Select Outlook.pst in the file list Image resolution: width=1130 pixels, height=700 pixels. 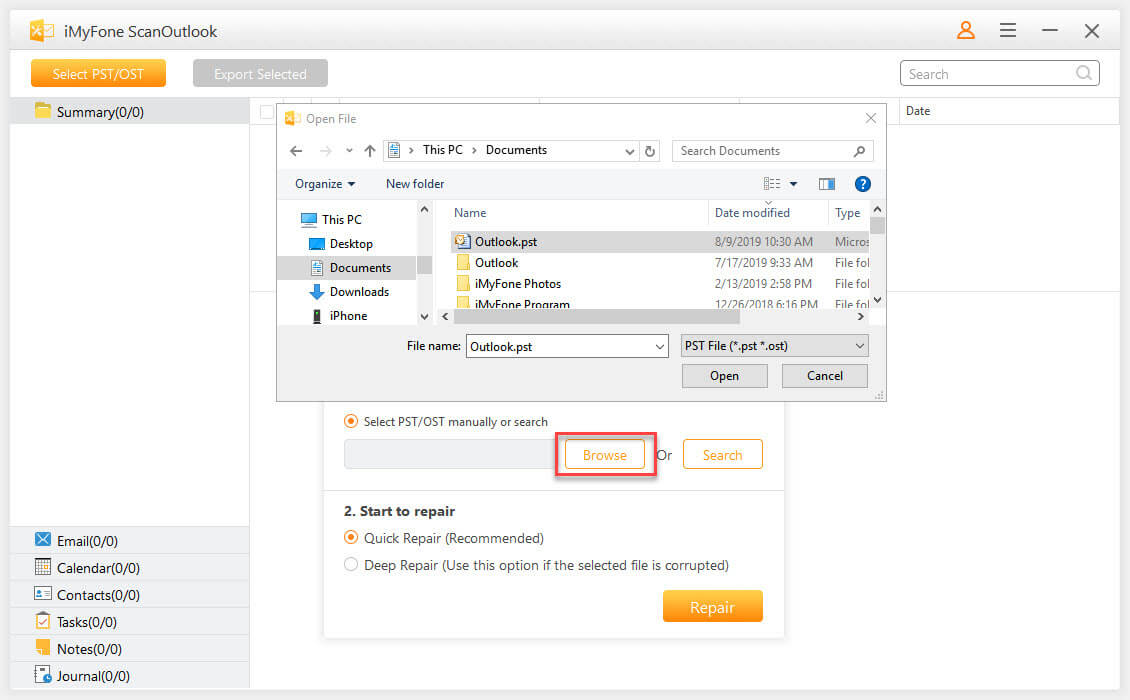(x=505, y=241)
